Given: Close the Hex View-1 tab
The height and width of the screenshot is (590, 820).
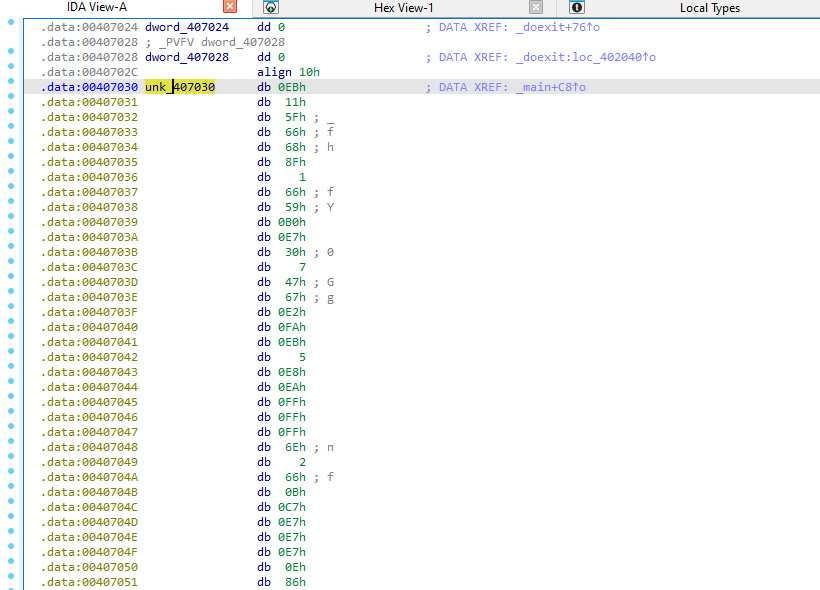Looking at the screenshot, I should click(x=536, y=7).
